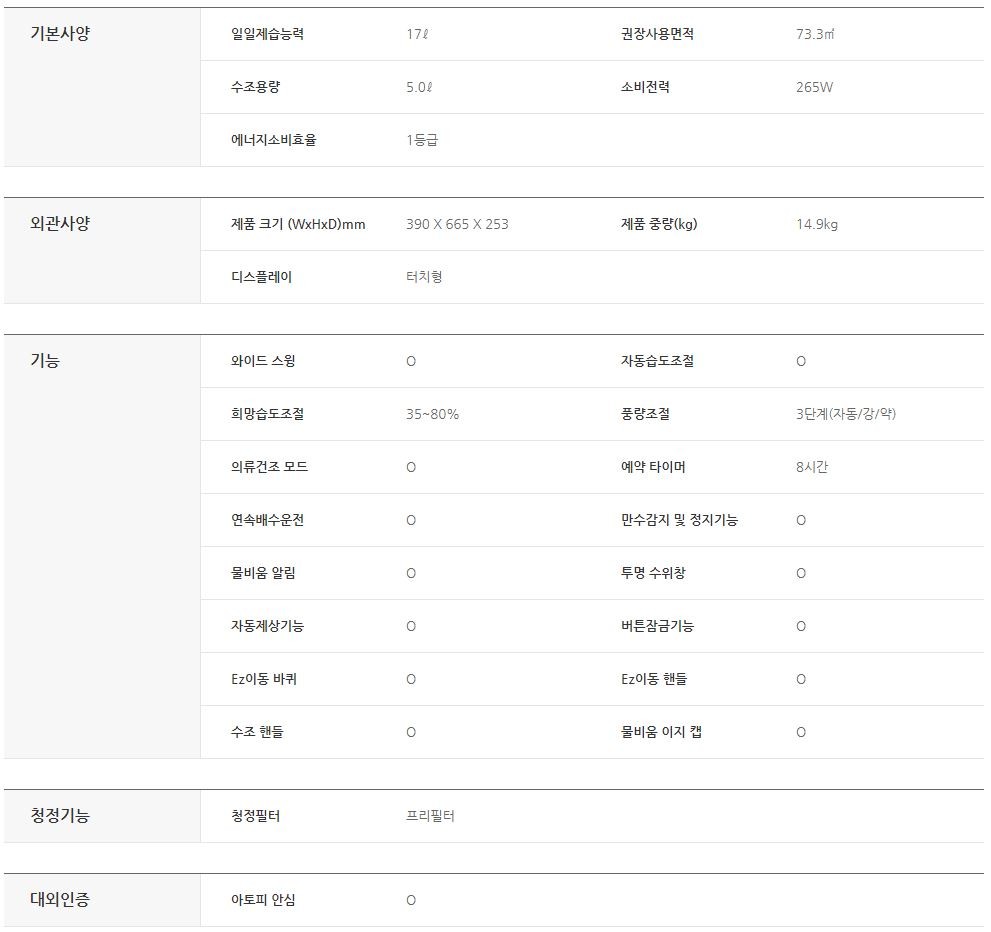Click the 에너지소비효율 label
991x932 pixels.
click(273, 140)
